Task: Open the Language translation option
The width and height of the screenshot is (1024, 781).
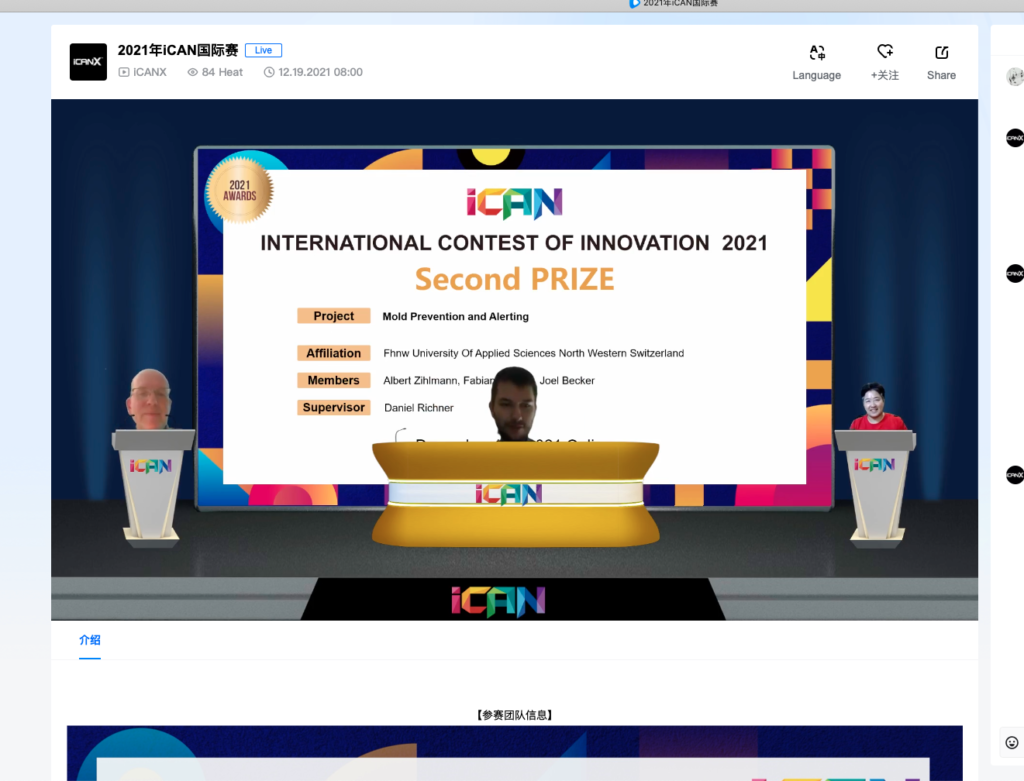Action: (x=816, y=63)
